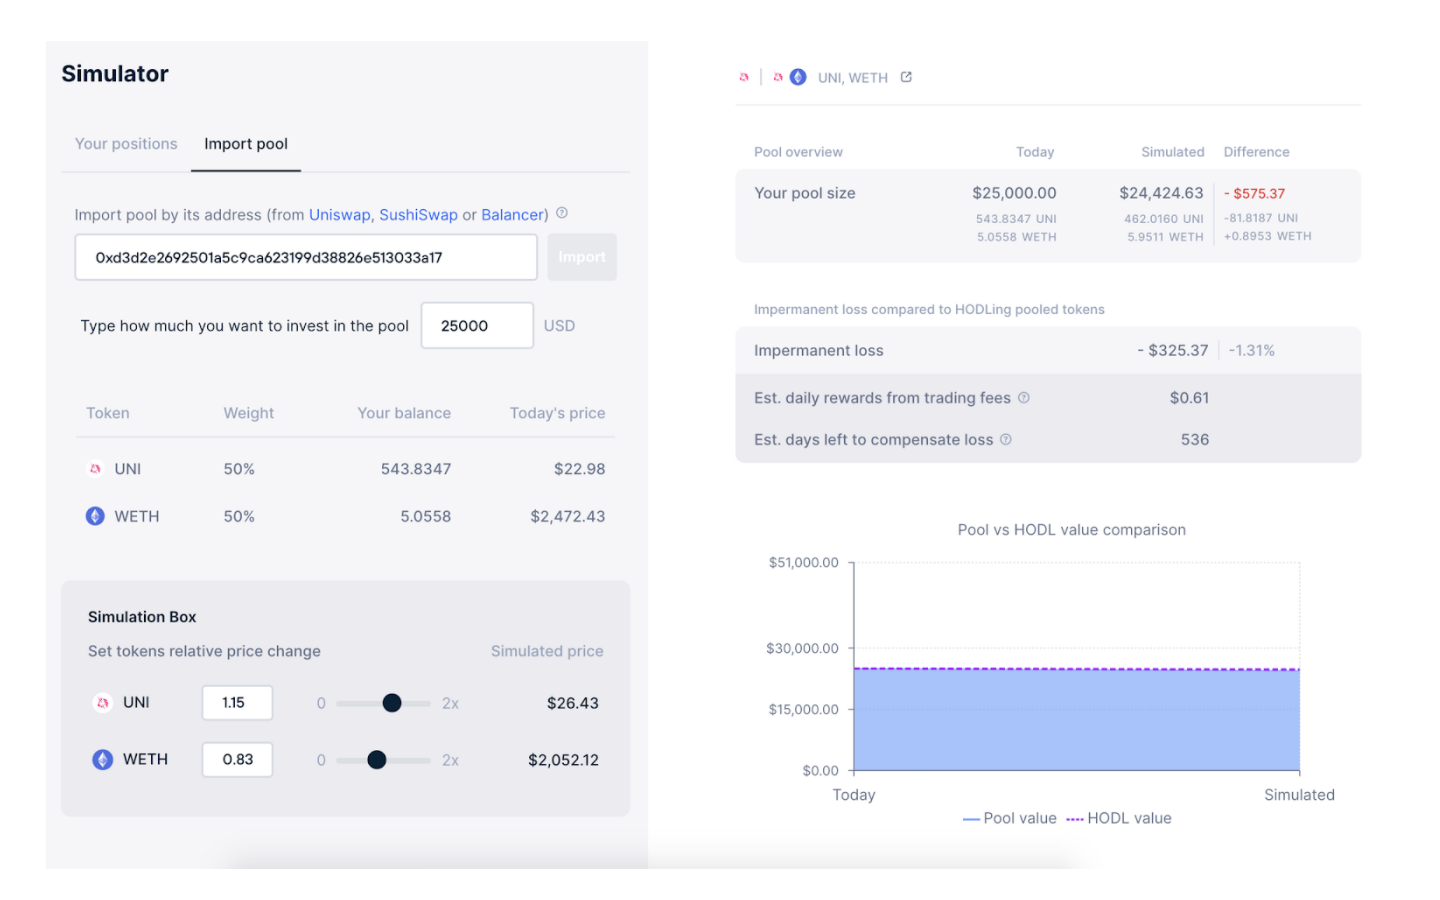Focus the pool address input field
The image size is (1440, 900).
[x=306, y=258]
